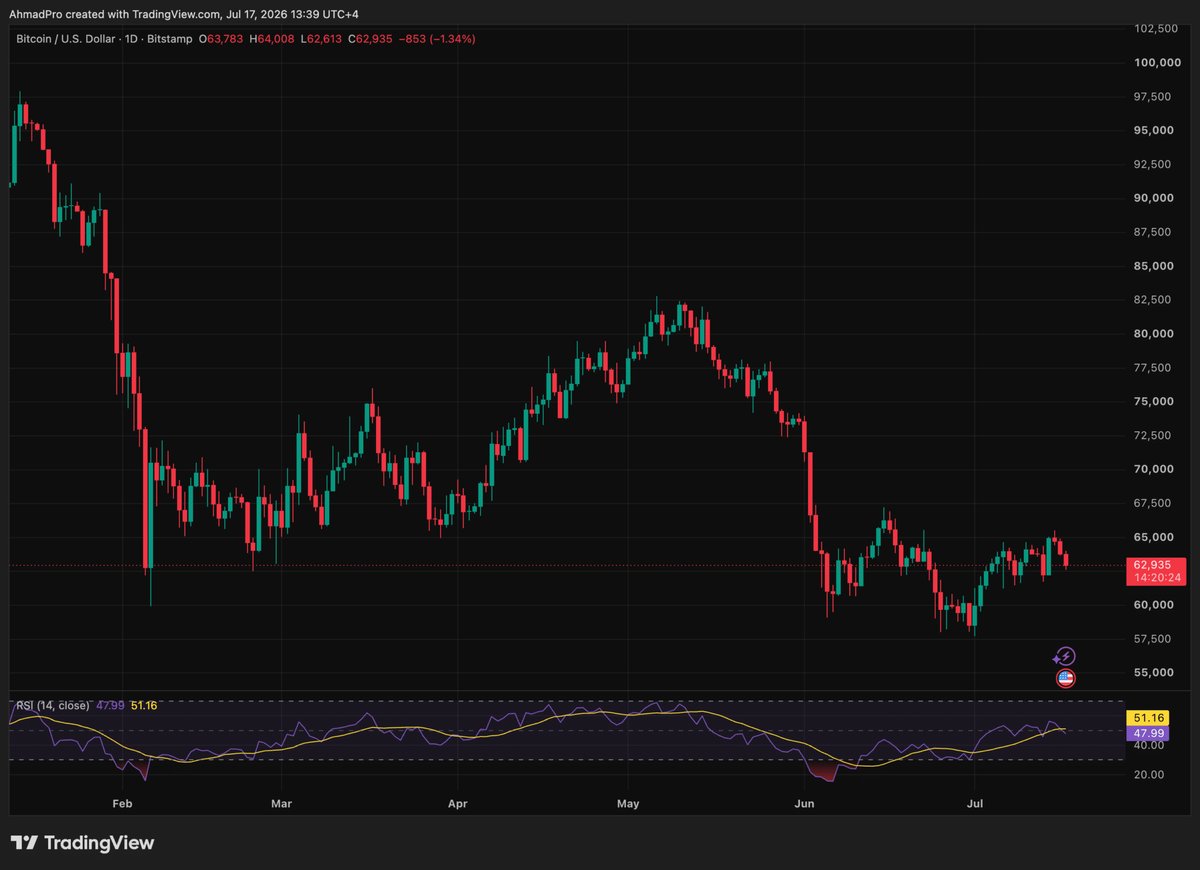Click the Mar label on time axis
The image size is (1200, 870).
[x=282, y=803]
